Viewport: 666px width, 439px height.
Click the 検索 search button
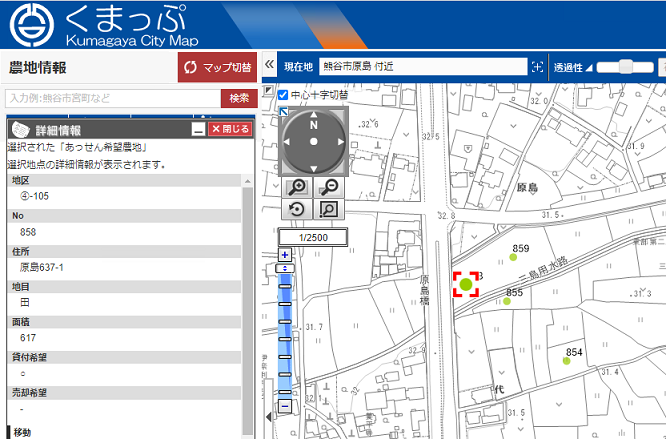coord(238,98)
